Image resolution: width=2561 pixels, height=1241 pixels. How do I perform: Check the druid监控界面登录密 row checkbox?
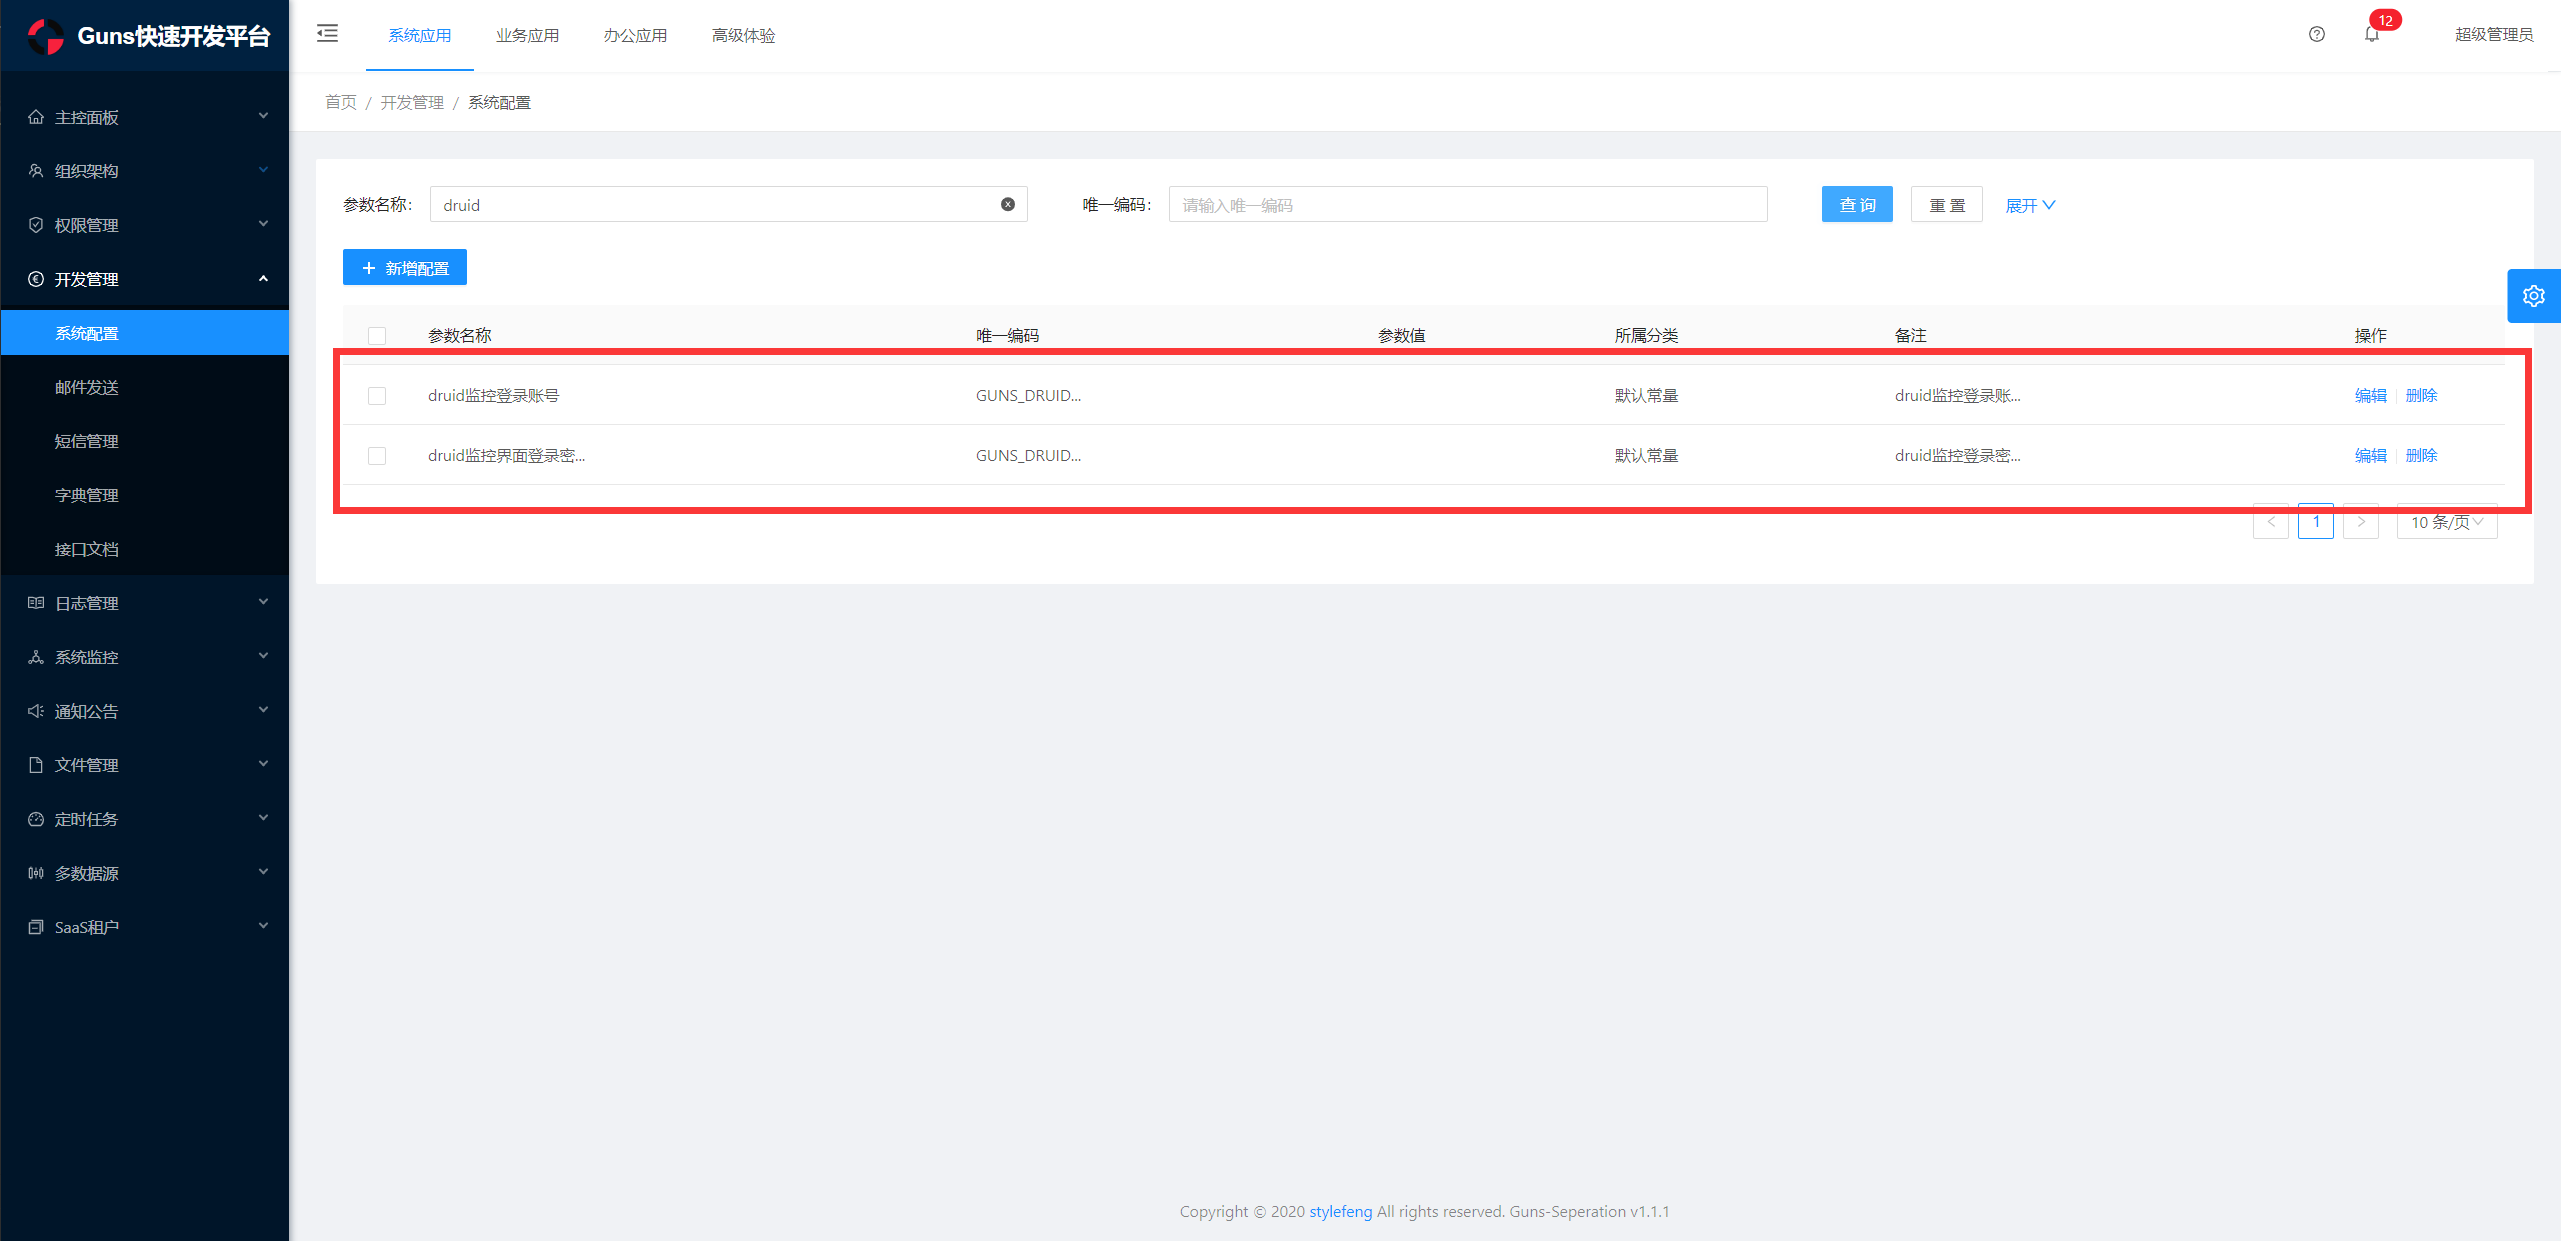377,456
